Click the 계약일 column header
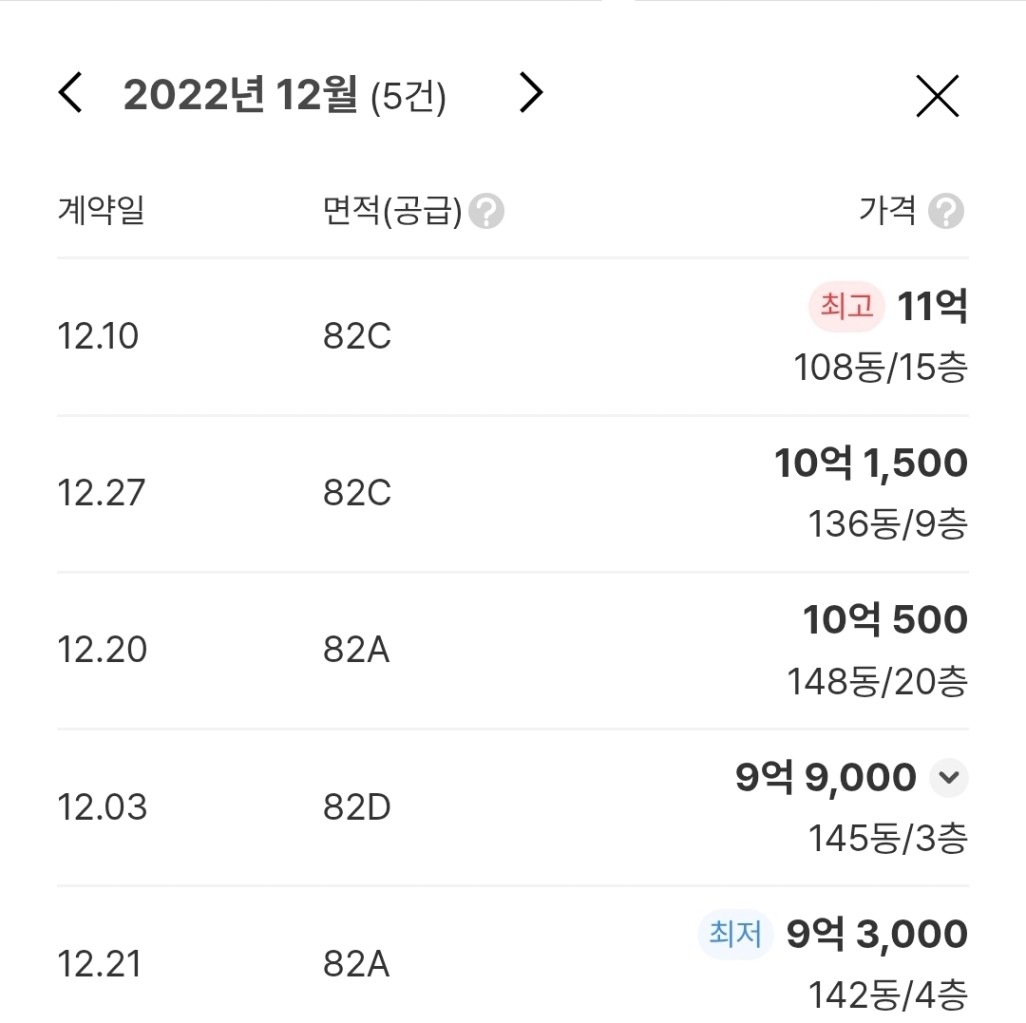 coord(101,210)
